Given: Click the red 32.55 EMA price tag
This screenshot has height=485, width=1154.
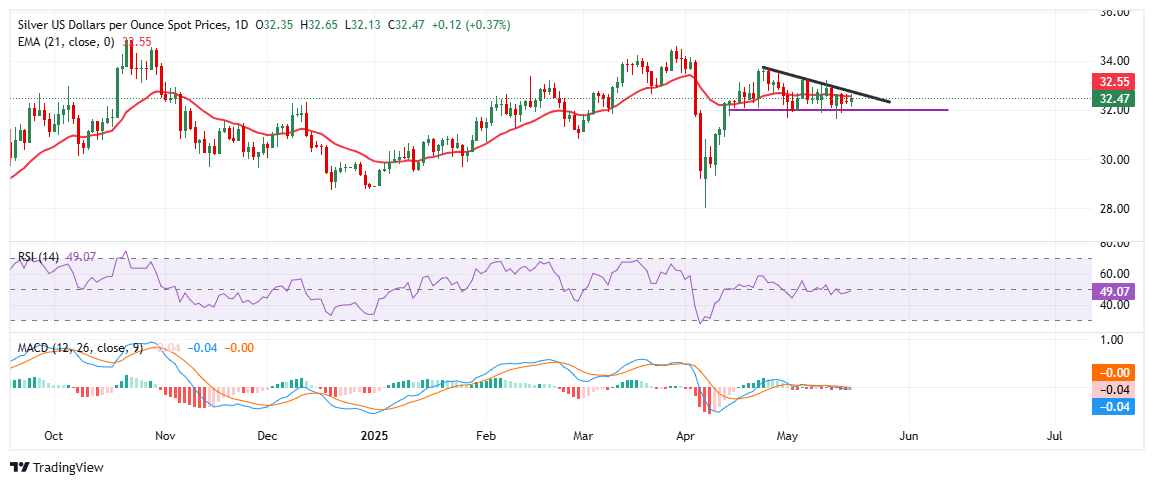Looking at the screenshot, I should tap(1114, 83).
